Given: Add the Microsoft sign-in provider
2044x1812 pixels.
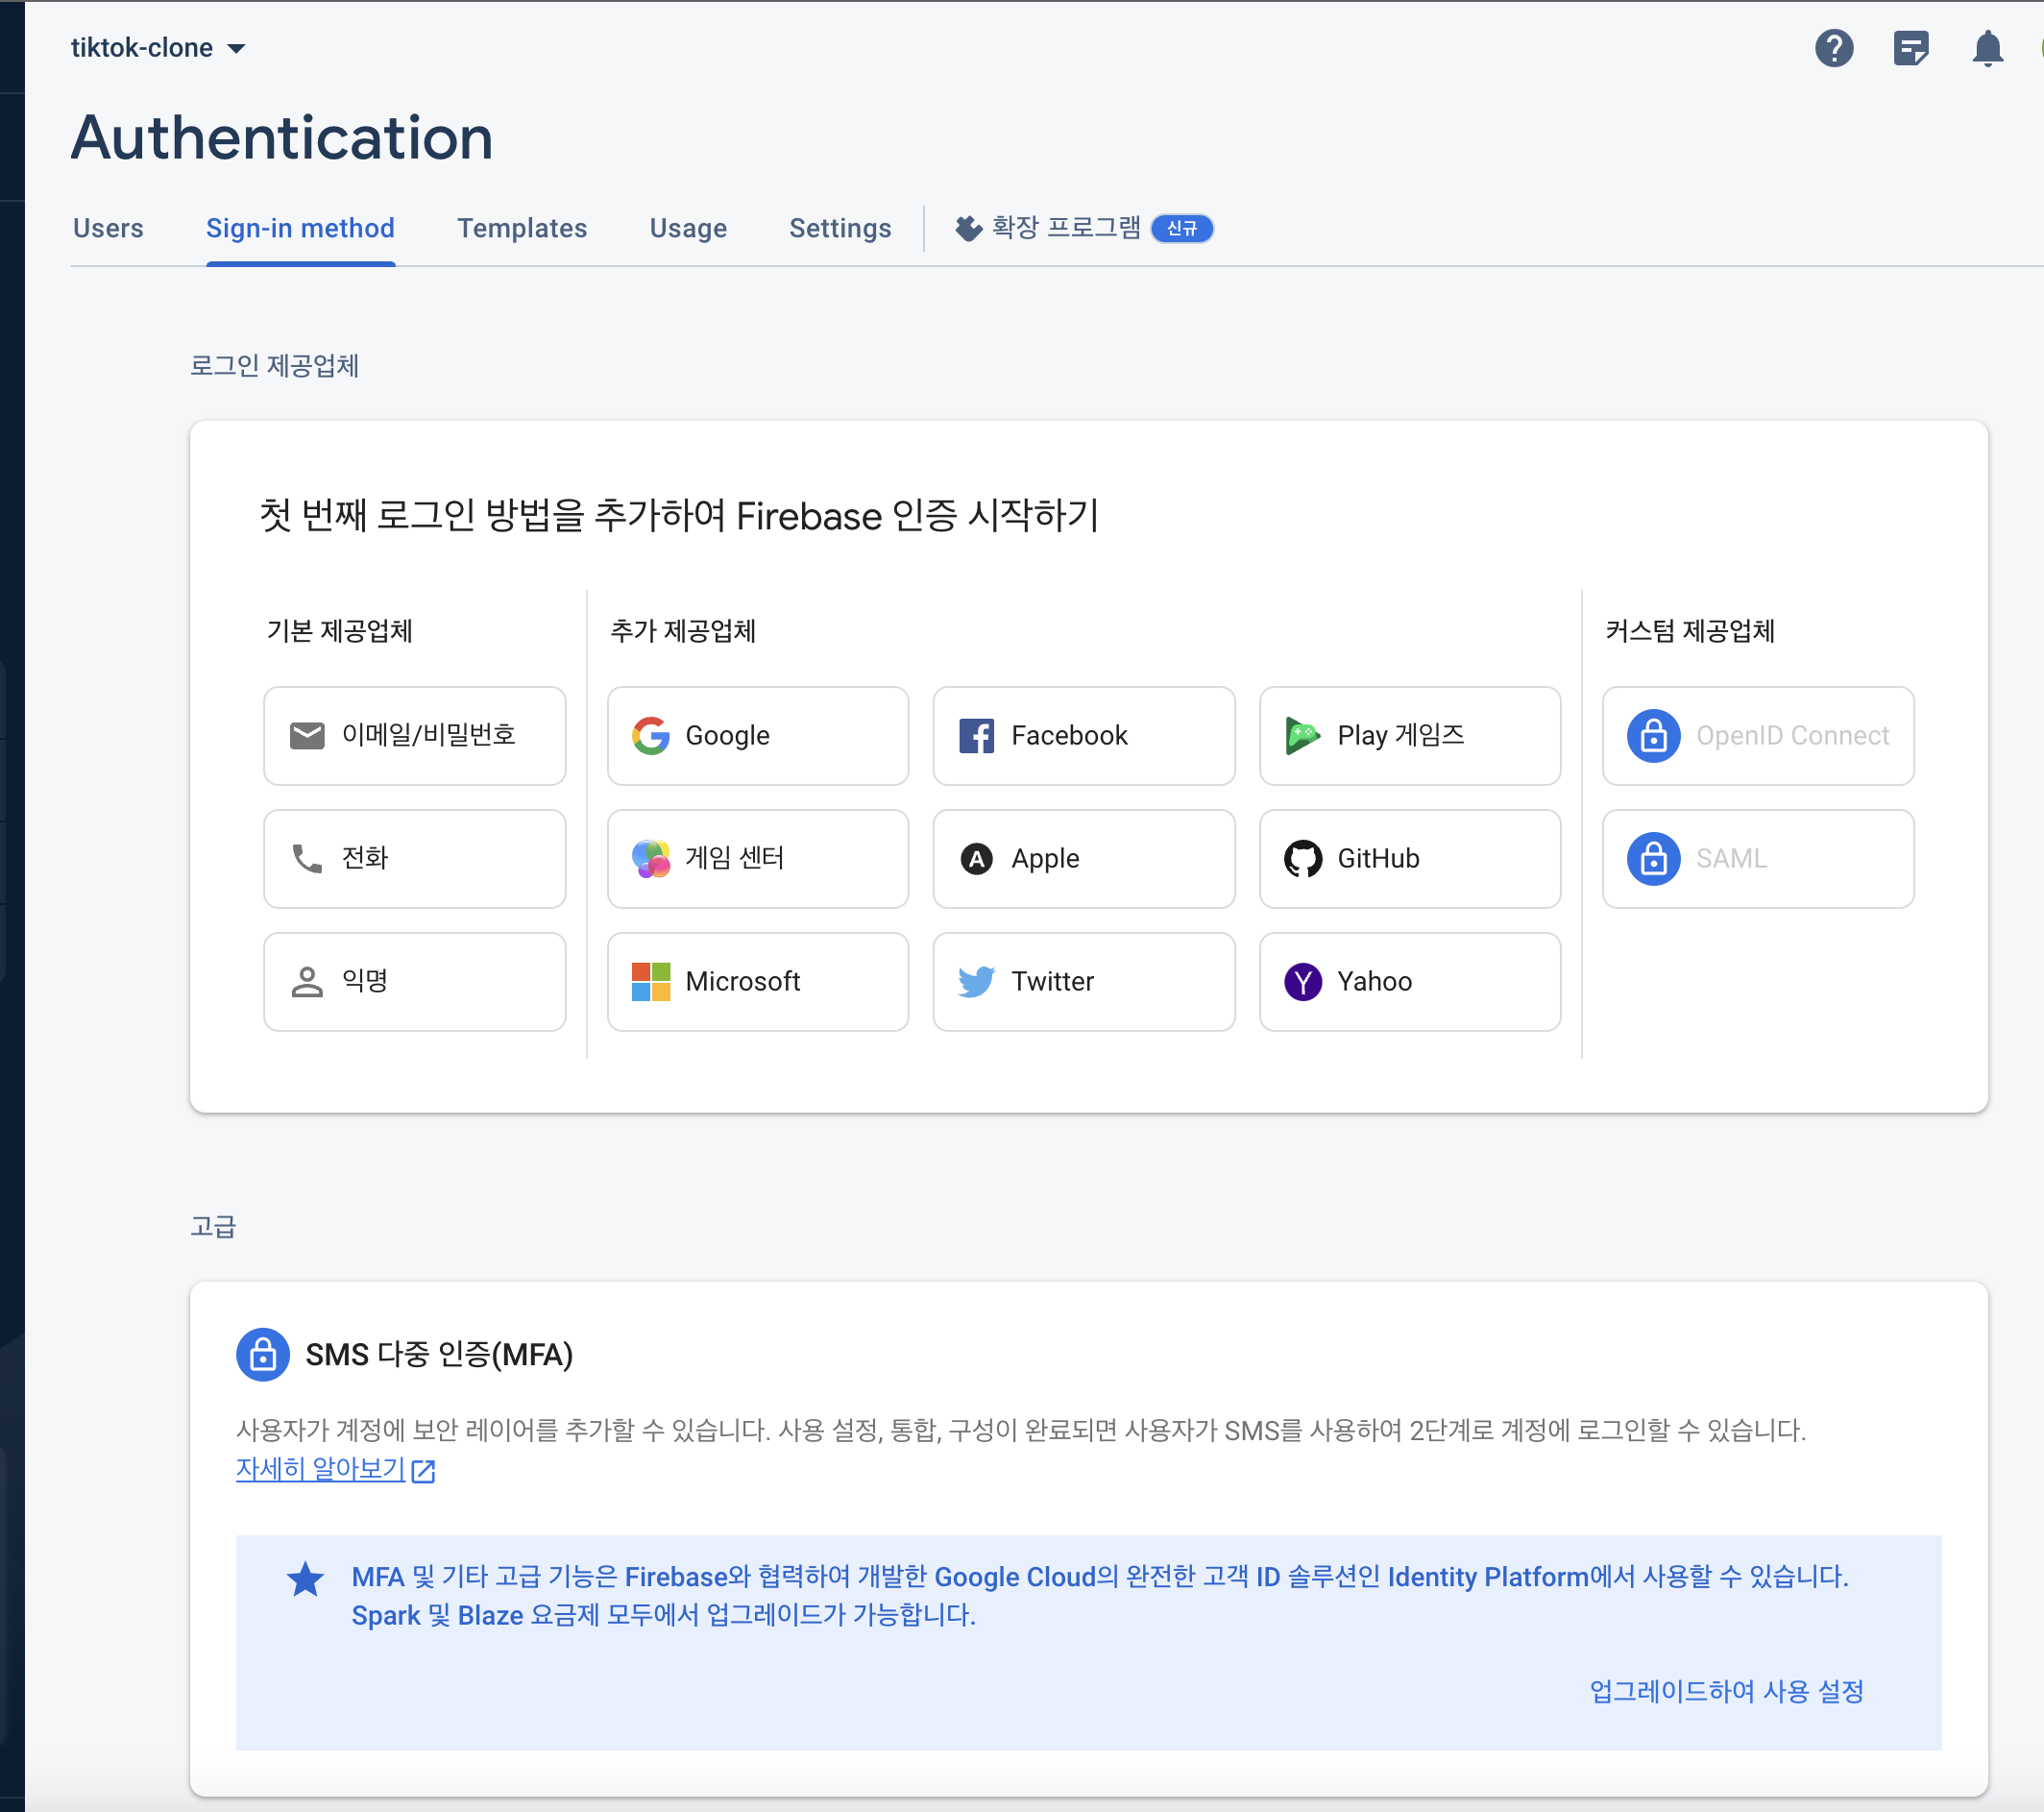Looking at the screenshot, I should (757, 981).
